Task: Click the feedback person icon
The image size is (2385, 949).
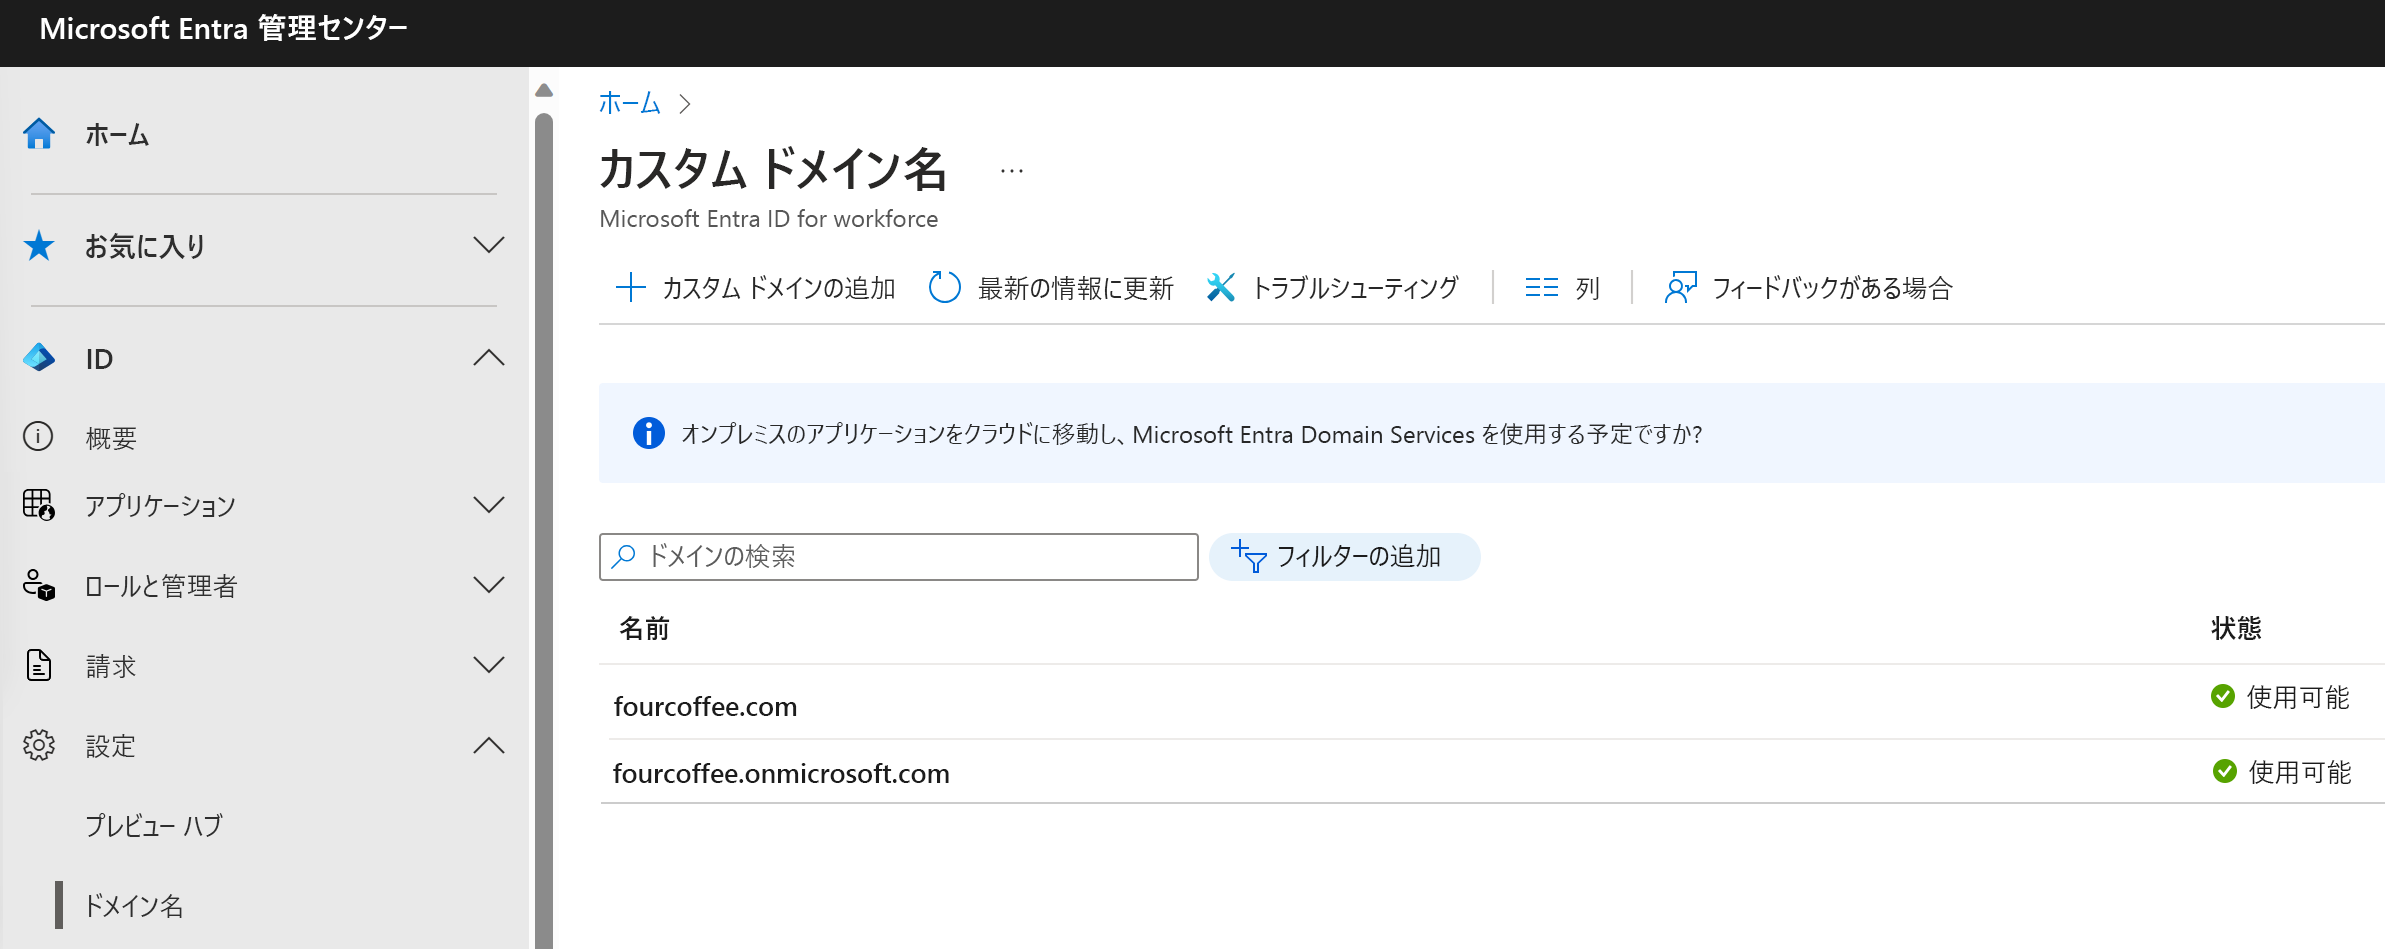Action: click(x=1681, y=288)
